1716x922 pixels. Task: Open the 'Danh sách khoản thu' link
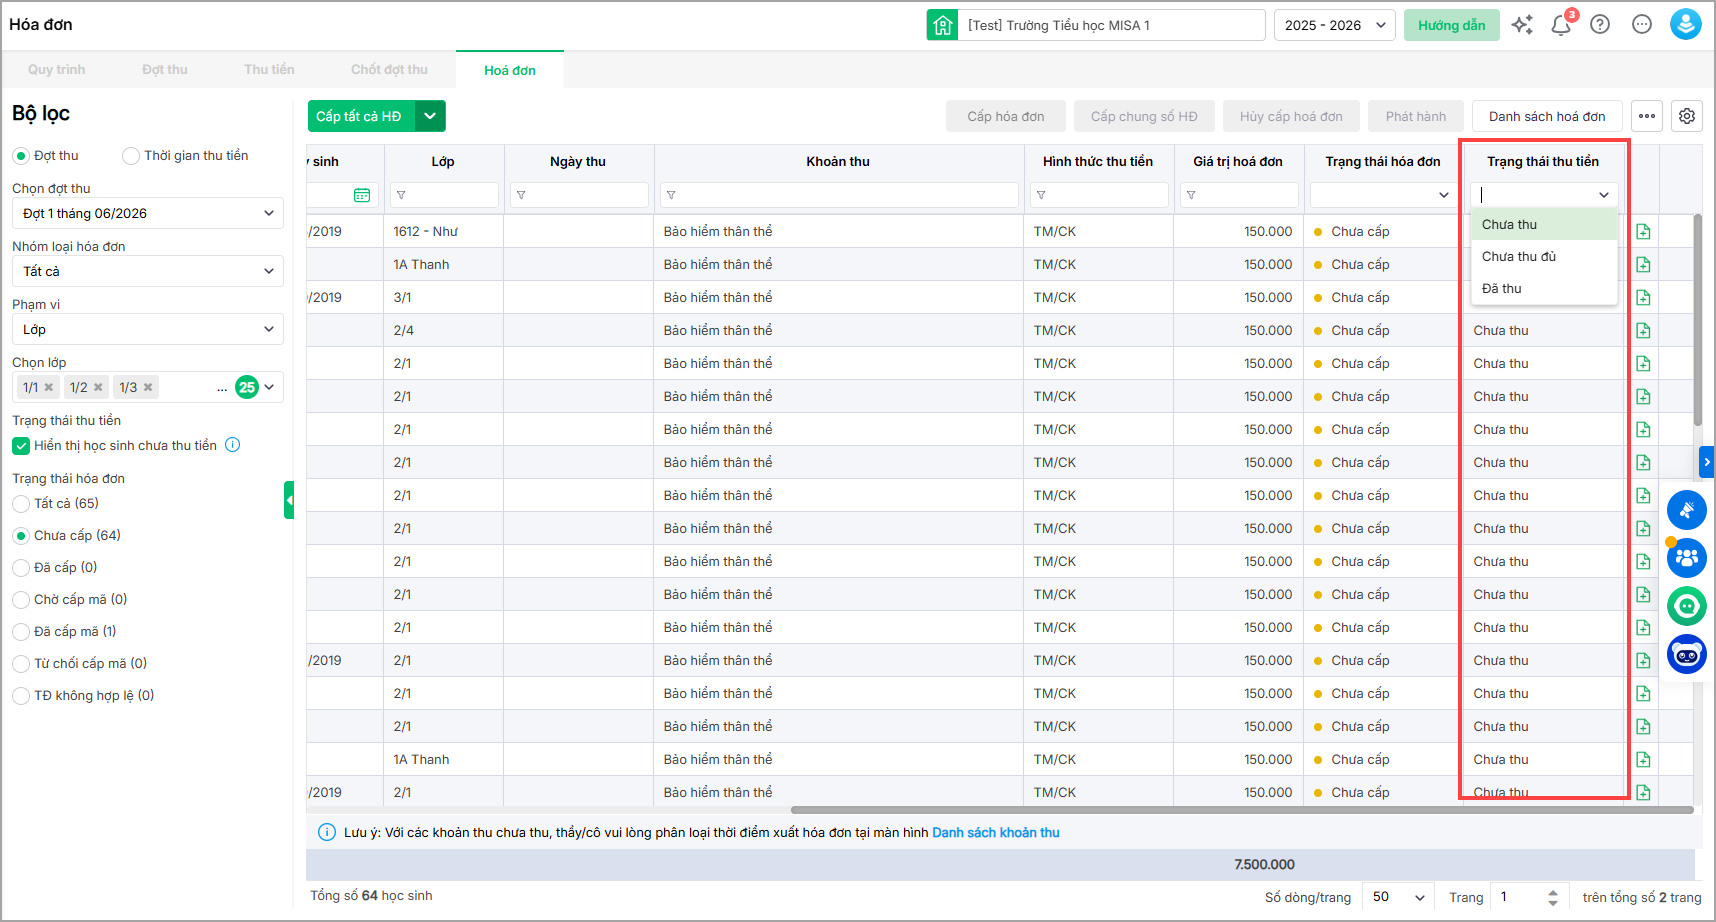click(995, 833)
